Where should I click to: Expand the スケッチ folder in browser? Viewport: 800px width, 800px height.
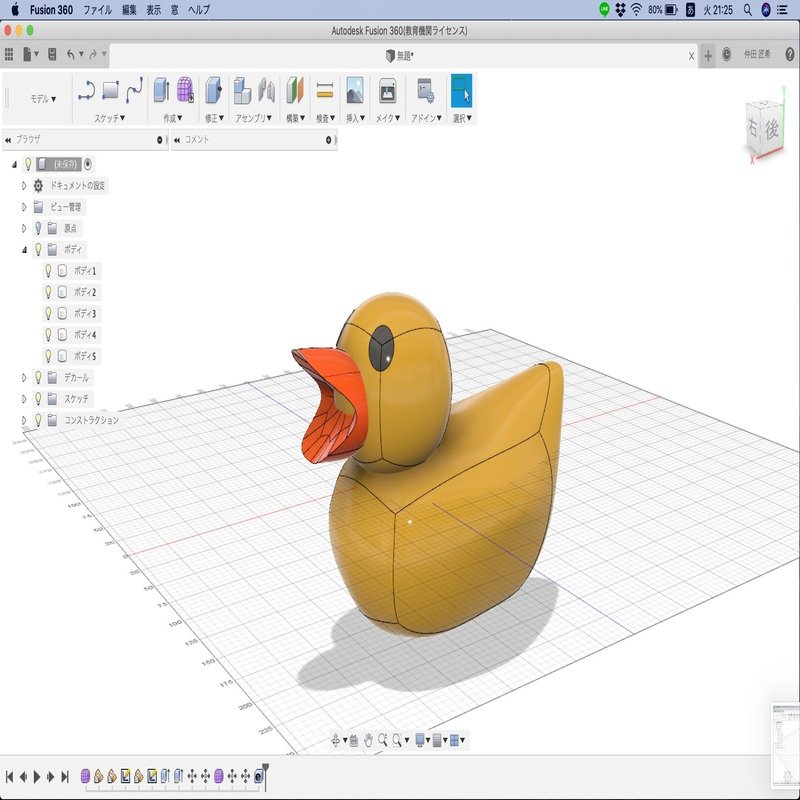24,398
